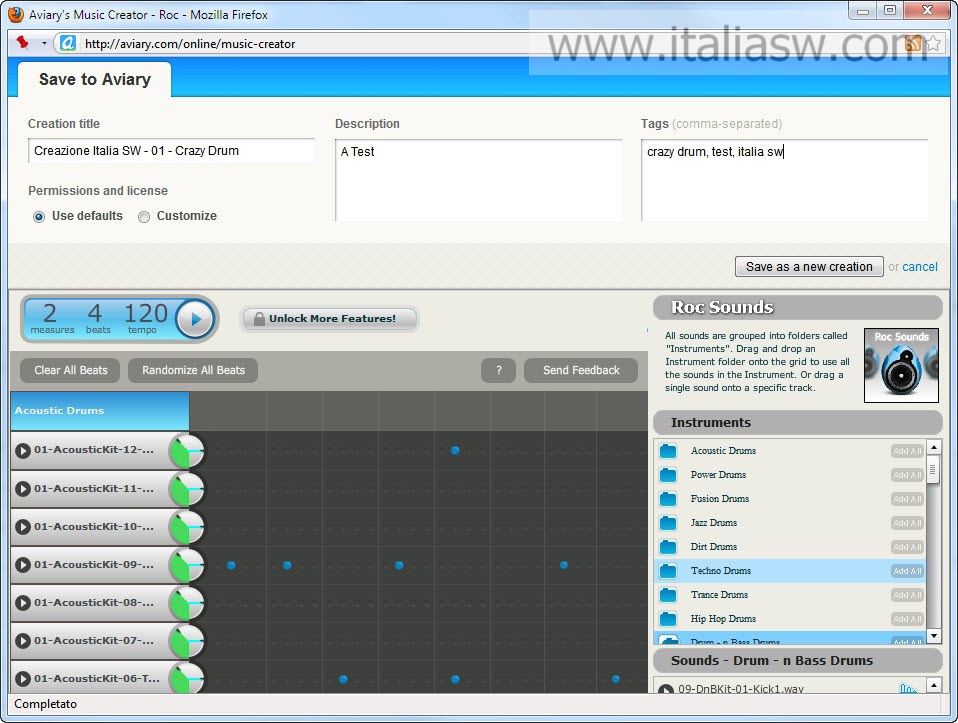Image resolution: width=958 pixels, height=723 pixels.
Task: Click Randomize All Beats
Action: coord(193,370)
